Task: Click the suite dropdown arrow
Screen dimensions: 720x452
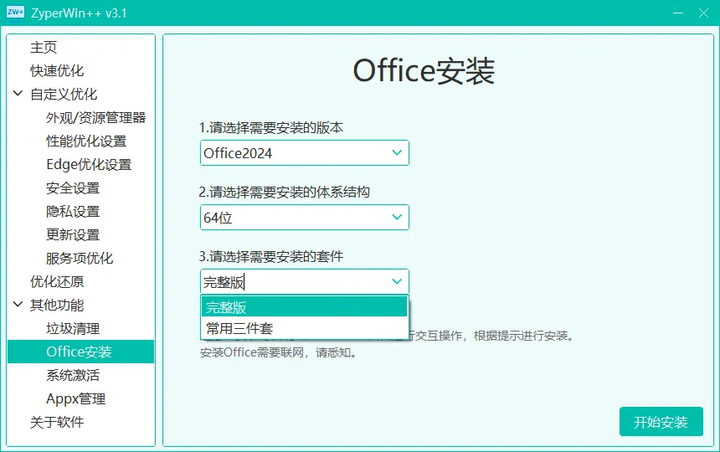Action: (397, 282)
